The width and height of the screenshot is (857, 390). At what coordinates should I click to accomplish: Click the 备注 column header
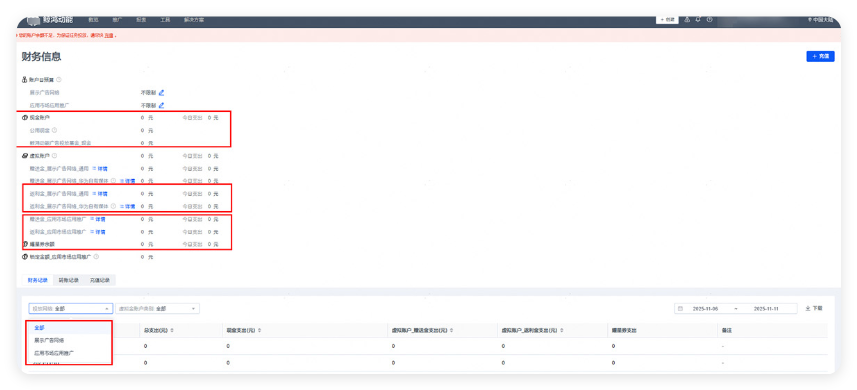pos(727,330)
